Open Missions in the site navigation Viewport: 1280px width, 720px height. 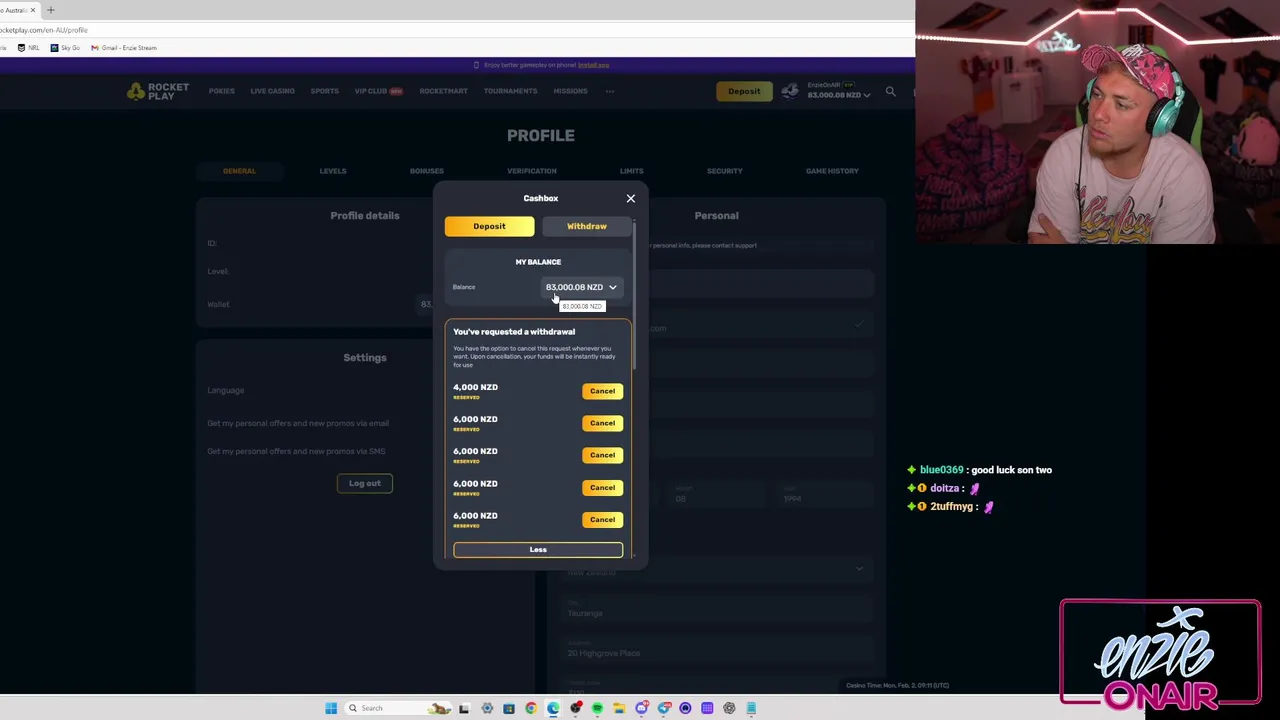570,91
